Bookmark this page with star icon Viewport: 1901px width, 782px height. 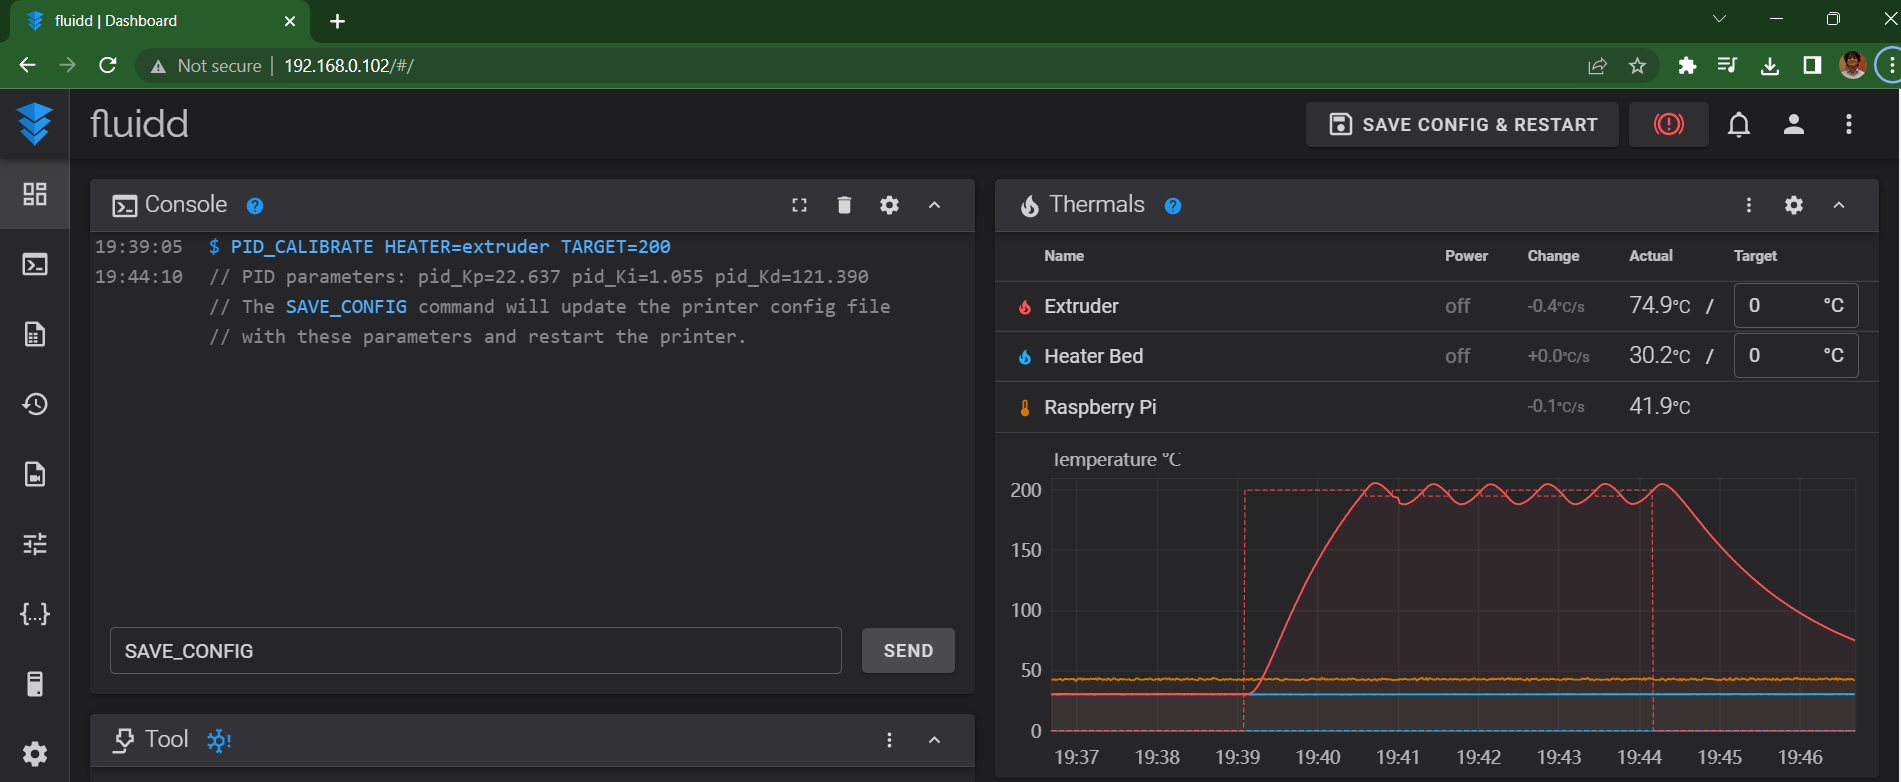pos(1637,66)
